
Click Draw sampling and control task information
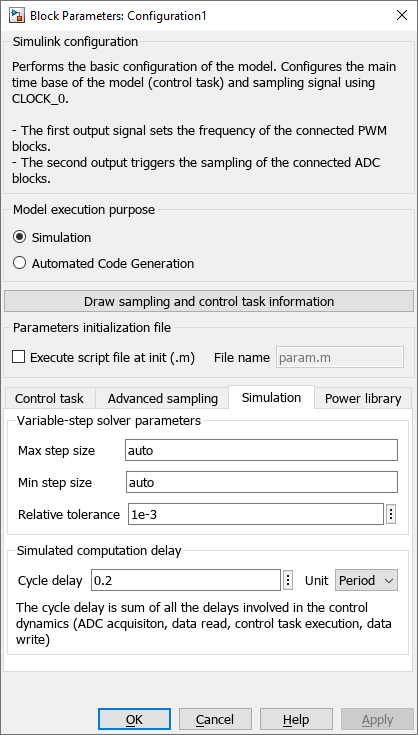point(209,301)
